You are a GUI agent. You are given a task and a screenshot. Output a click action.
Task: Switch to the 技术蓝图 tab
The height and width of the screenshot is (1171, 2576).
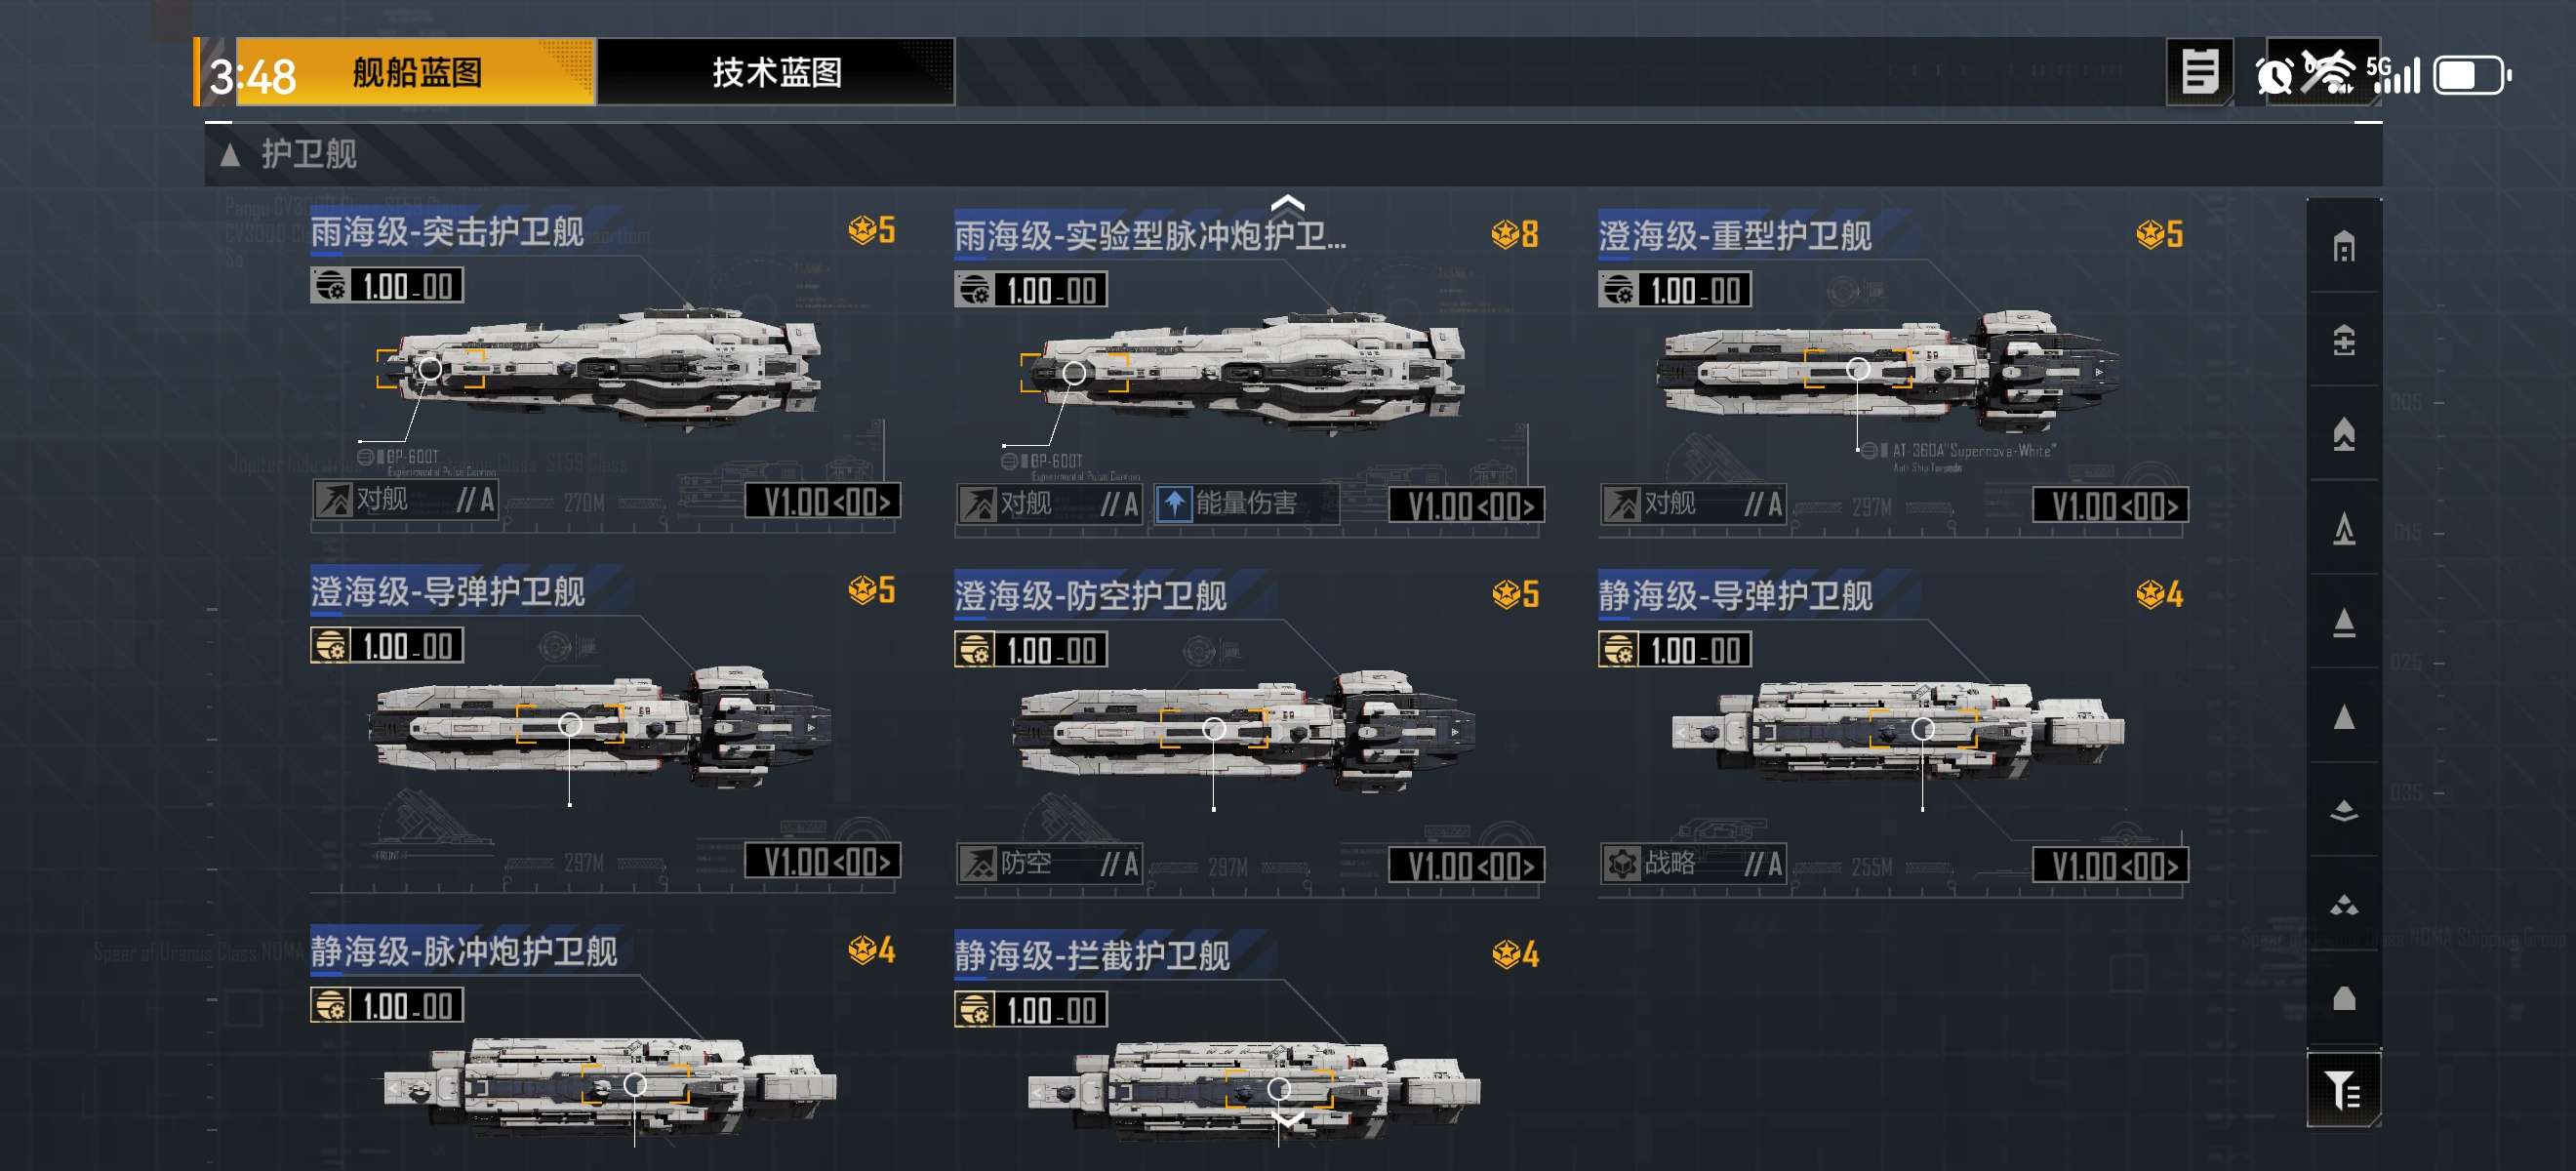776,72
